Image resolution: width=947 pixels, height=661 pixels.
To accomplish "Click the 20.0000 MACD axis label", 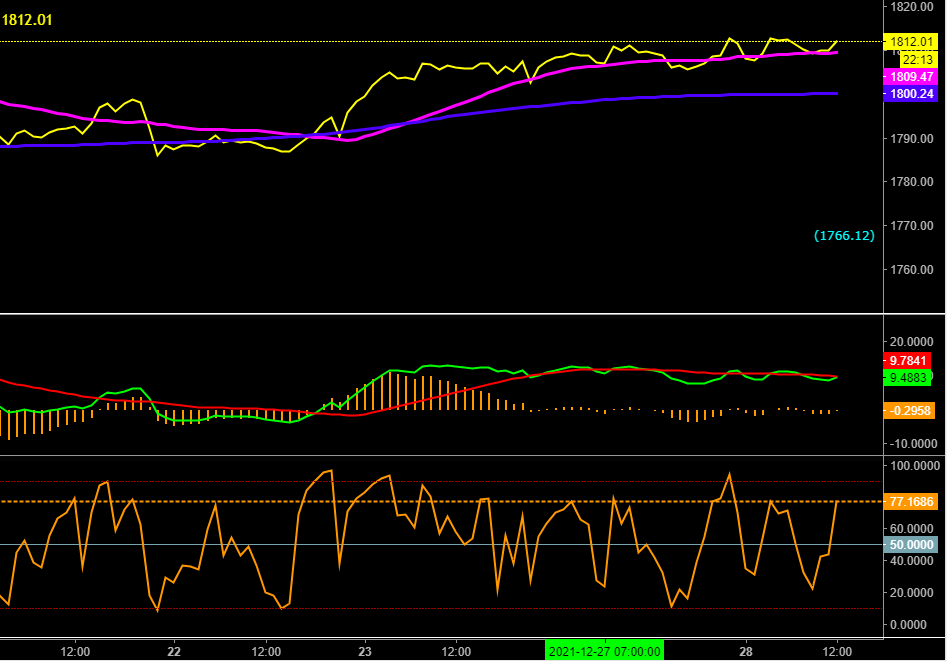I will coord(912,342).
